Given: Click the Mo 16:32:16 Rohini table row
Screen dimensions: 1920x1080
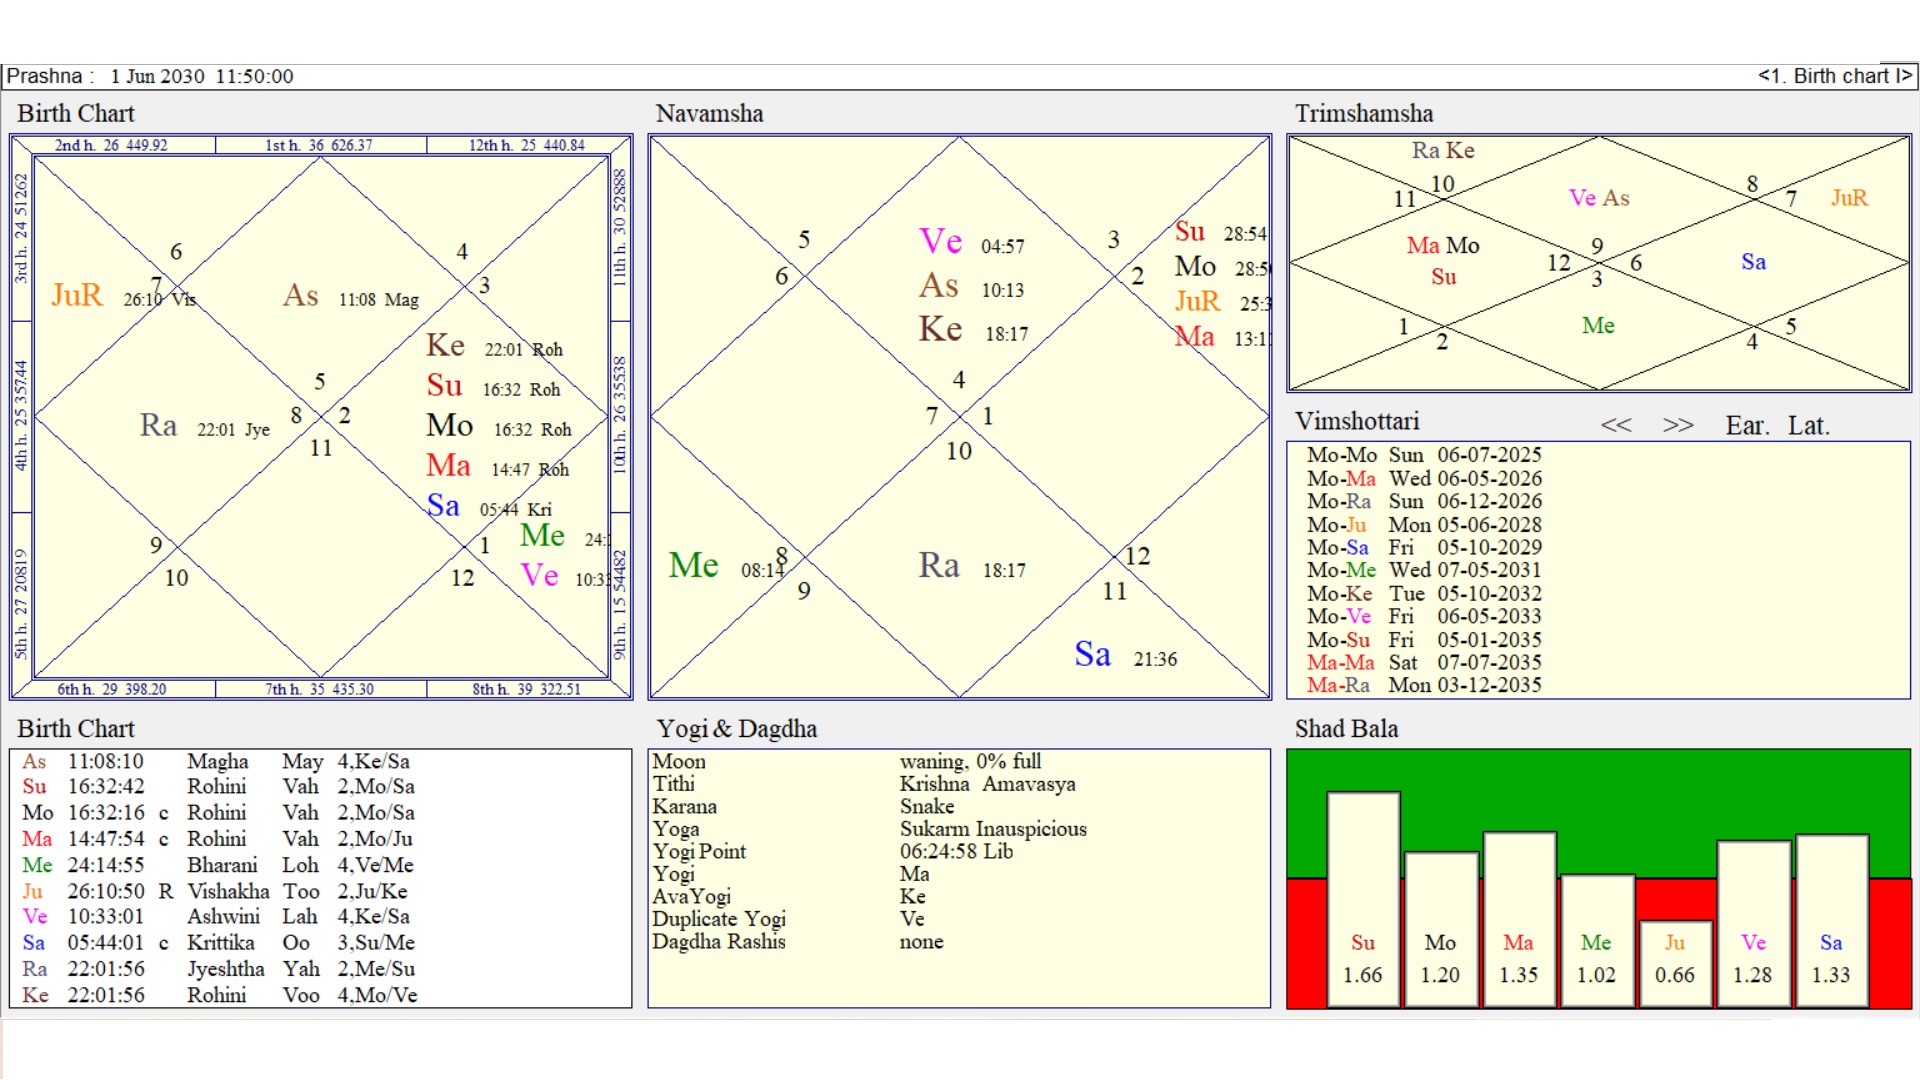Looking at the screenshot, I should tap(218, 813).
